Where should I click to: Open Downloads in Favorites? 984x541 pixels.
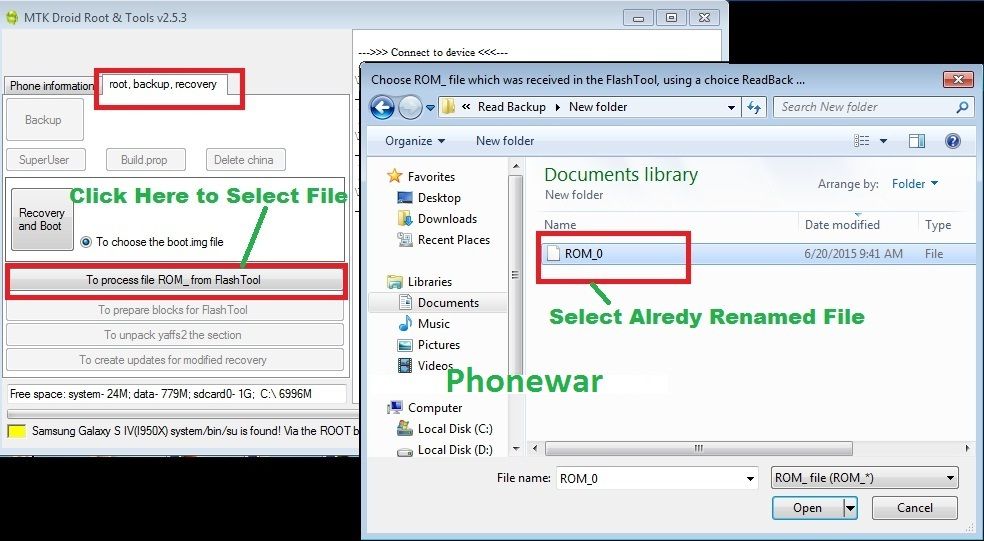point(447,219)
